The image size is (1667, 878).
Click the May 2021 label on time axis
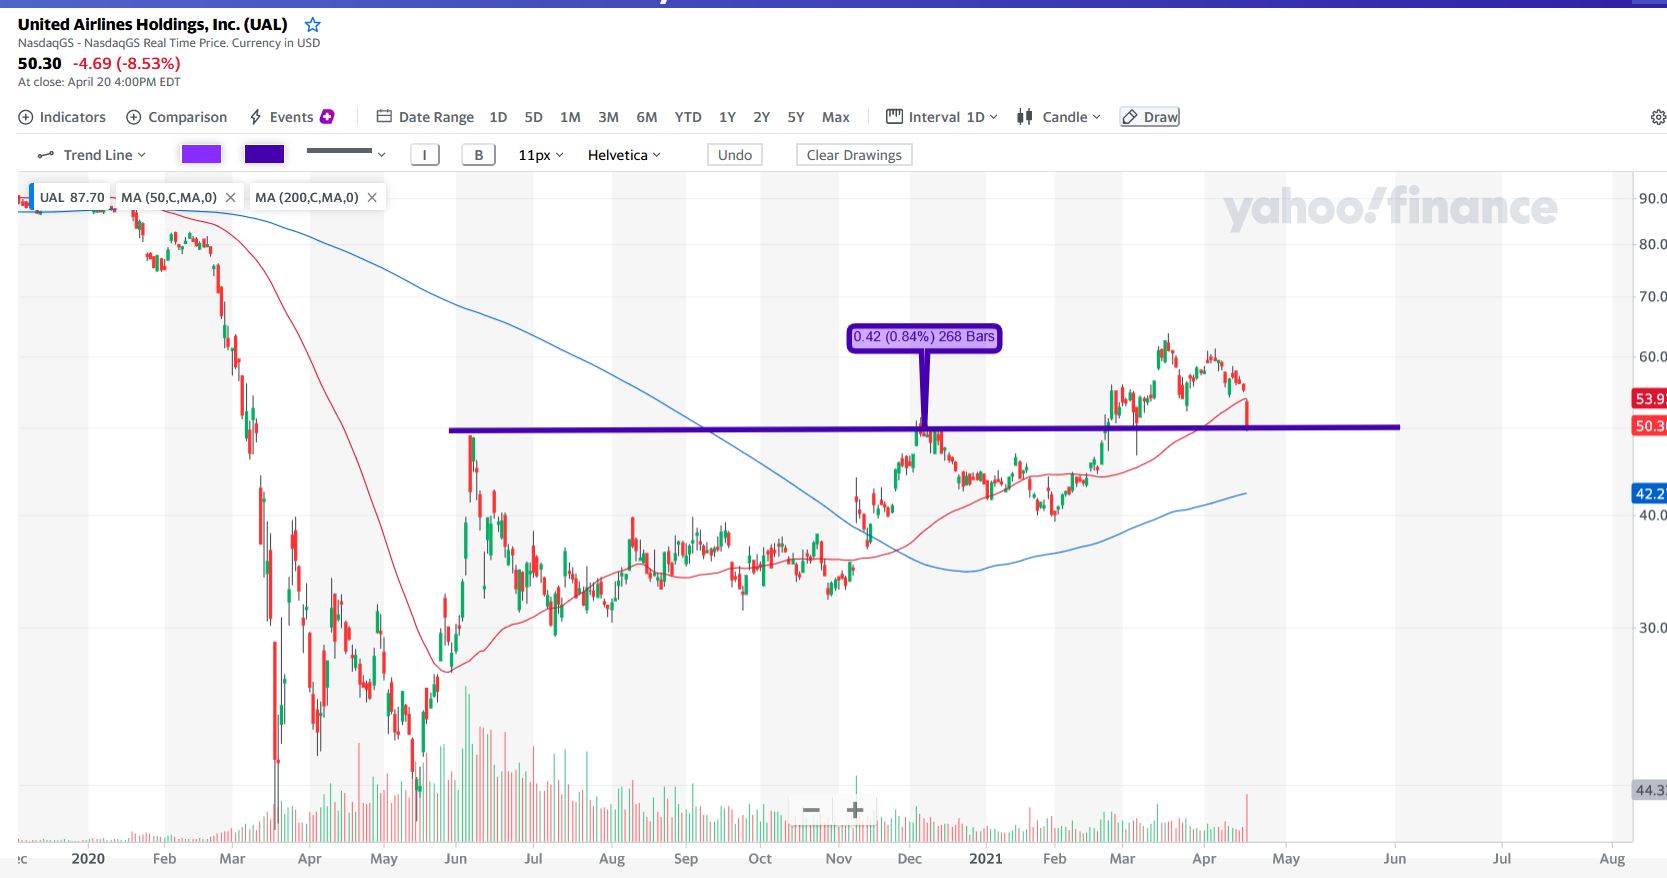click(x=1286, y=858)
